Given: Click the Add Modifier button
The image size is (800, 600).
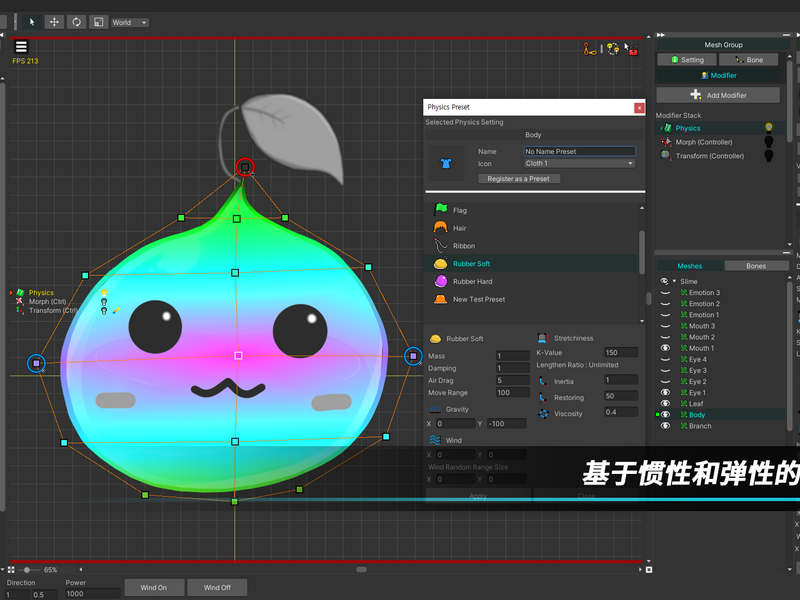Looking at the screenshot, I should 718,95.
